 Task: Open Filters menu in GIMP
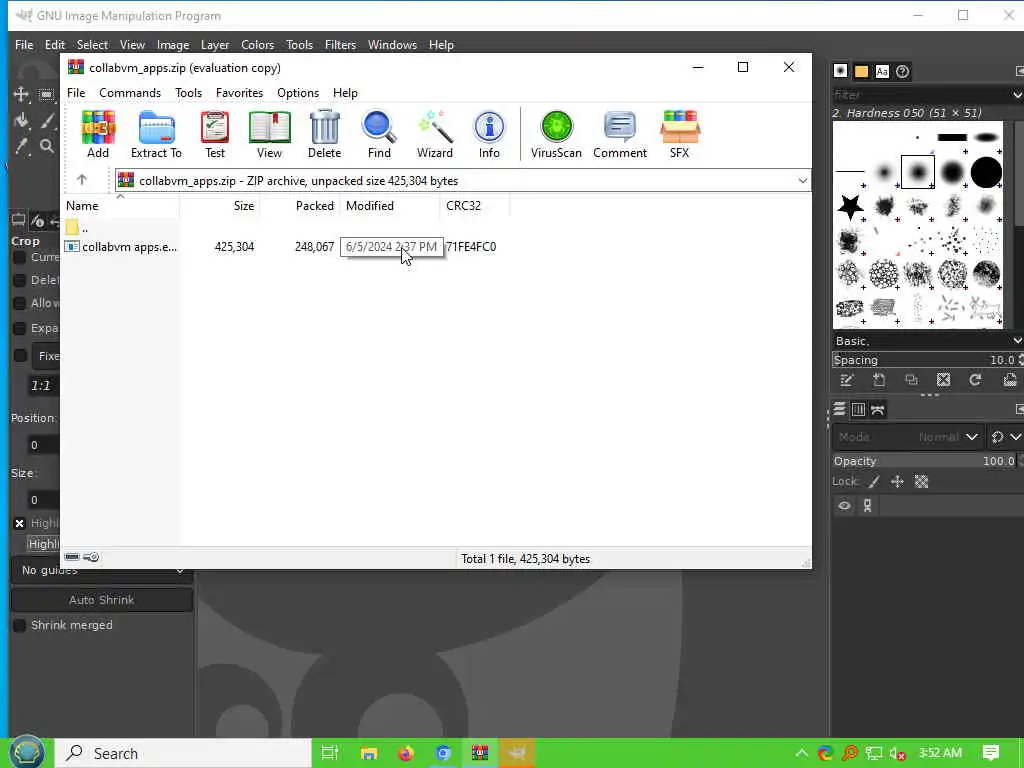[x=340, y=44]
